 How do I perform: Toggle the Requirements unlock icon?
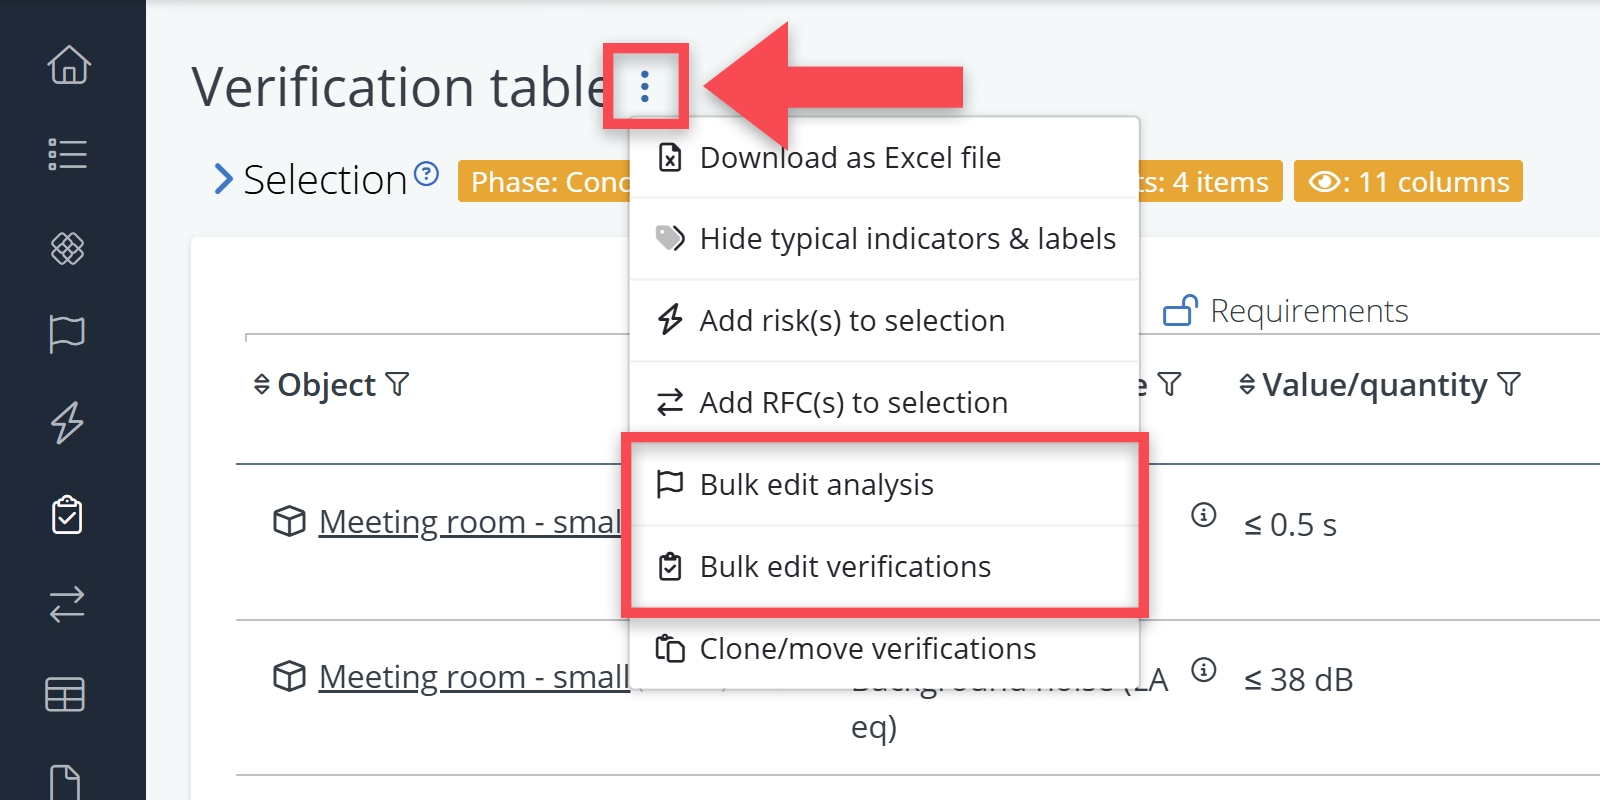tap(1180, 311)
